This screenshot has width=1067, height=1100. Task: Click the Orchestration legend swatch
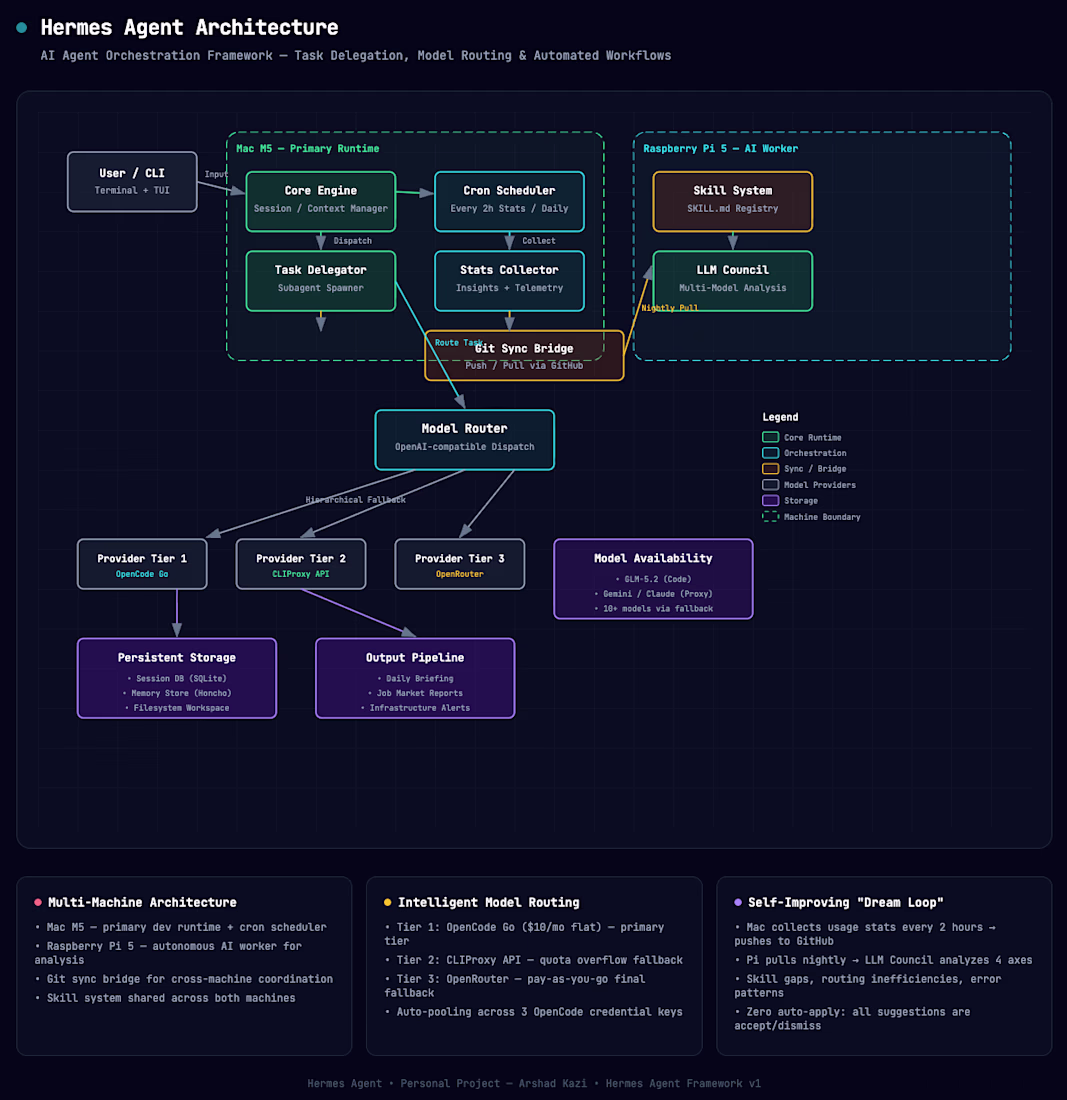point(770,453)
